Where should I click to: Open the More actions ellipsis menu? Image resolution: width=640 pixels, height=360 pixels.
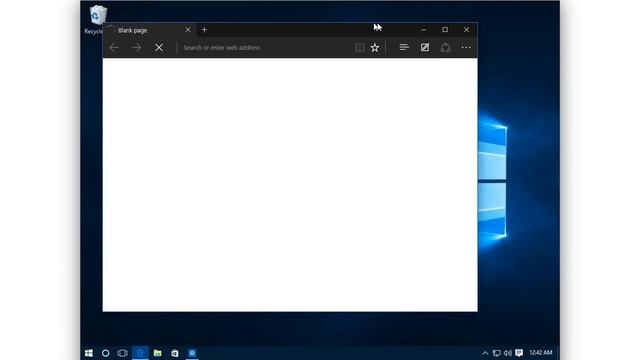coord(466,47)
